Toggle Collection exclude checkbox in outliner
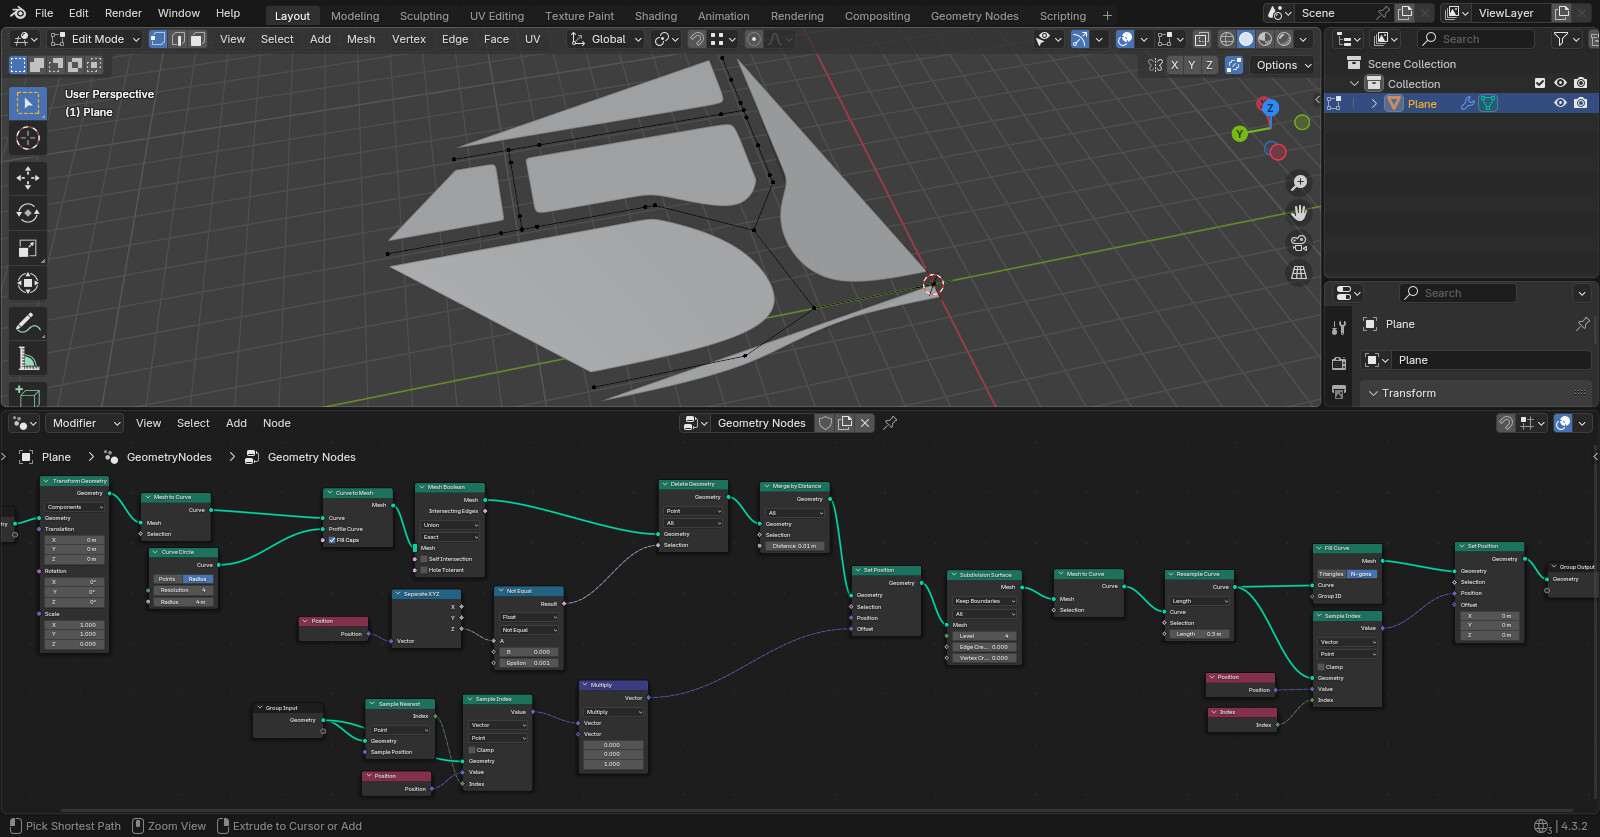Screen dimensions: 1600x837 point(1540,83)
